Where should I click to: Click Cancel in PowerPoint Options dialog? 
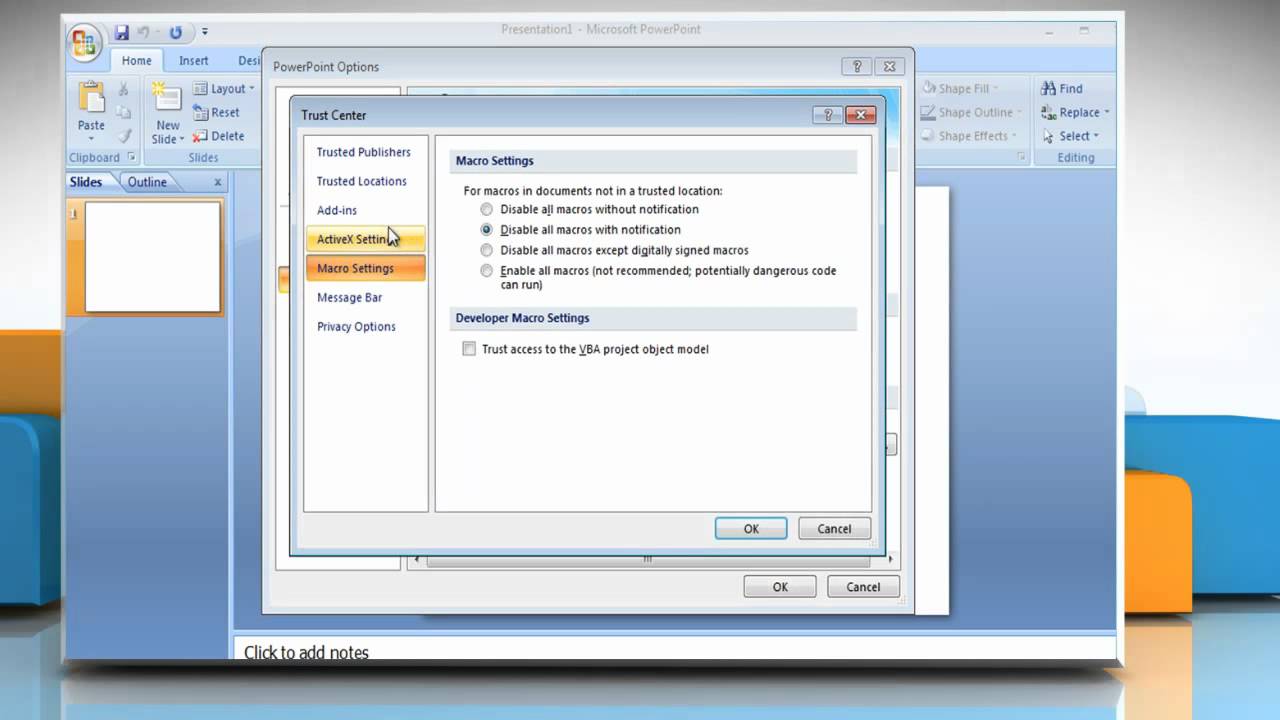(x=863, y=587)
